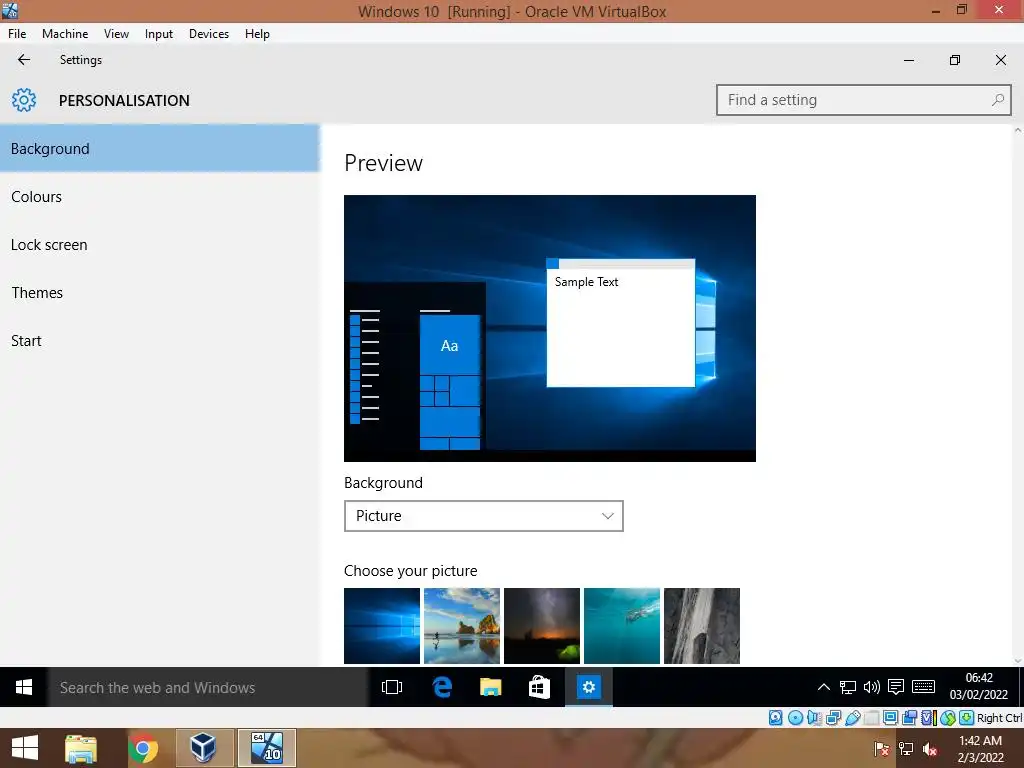Viewport: 1024px width, 768px height.
Task: Open host File Explorer taskbar icon
Action: coord(81,748)
